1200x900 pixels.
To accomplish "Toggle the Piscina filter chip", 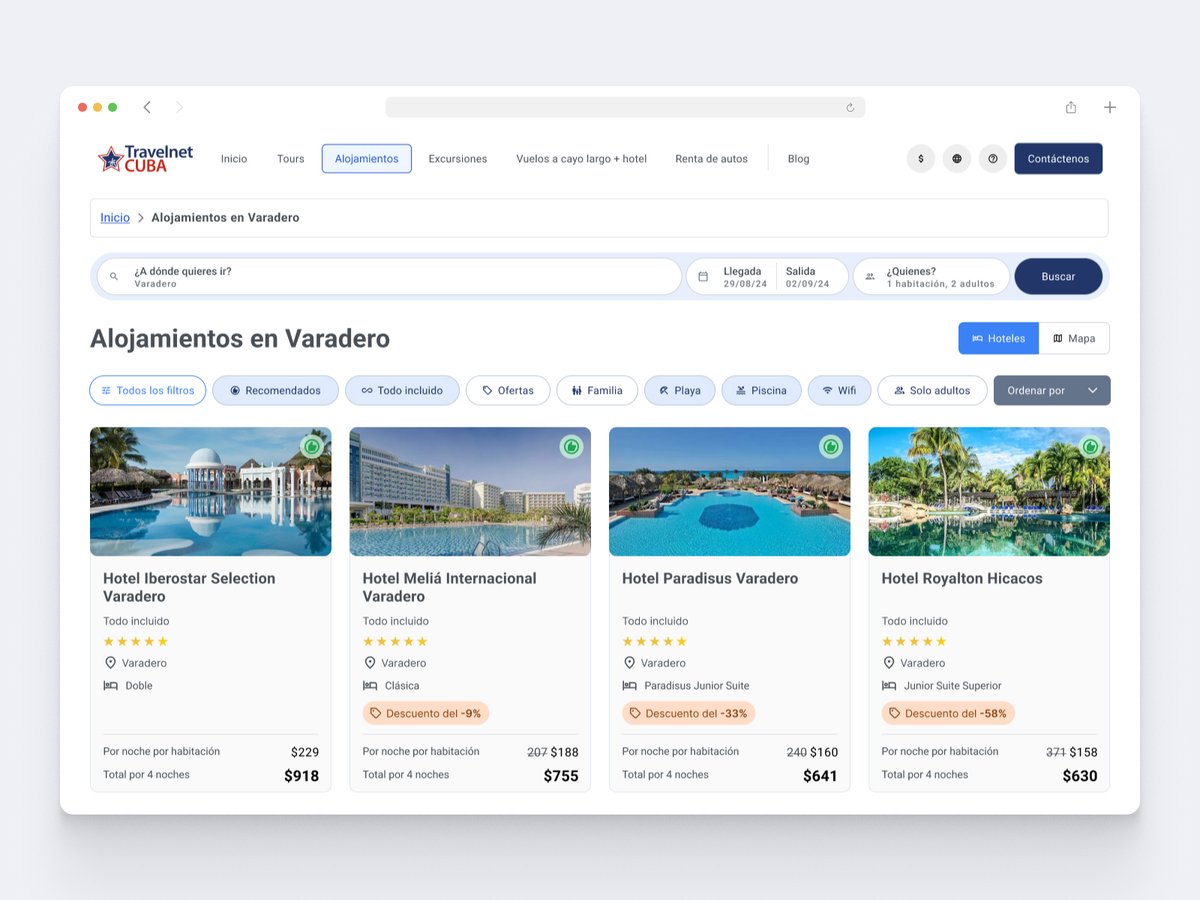I will (762, 391).
